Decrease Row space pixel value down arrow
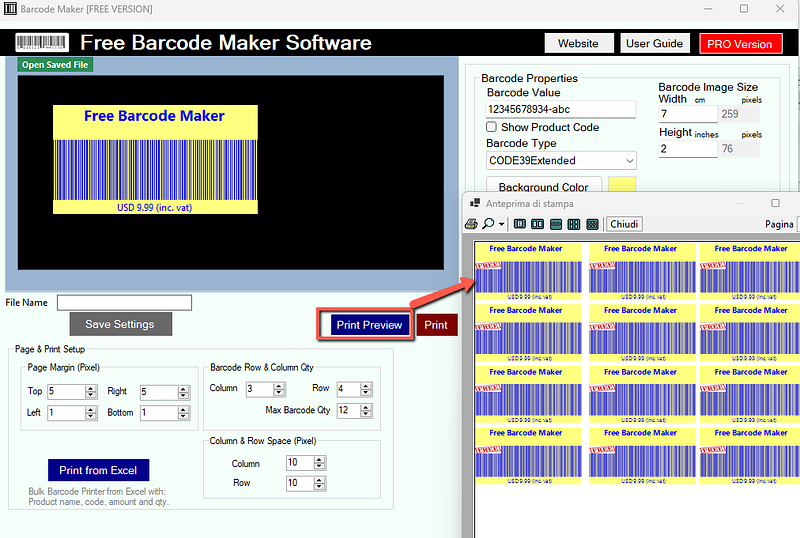 coord(319,486)
